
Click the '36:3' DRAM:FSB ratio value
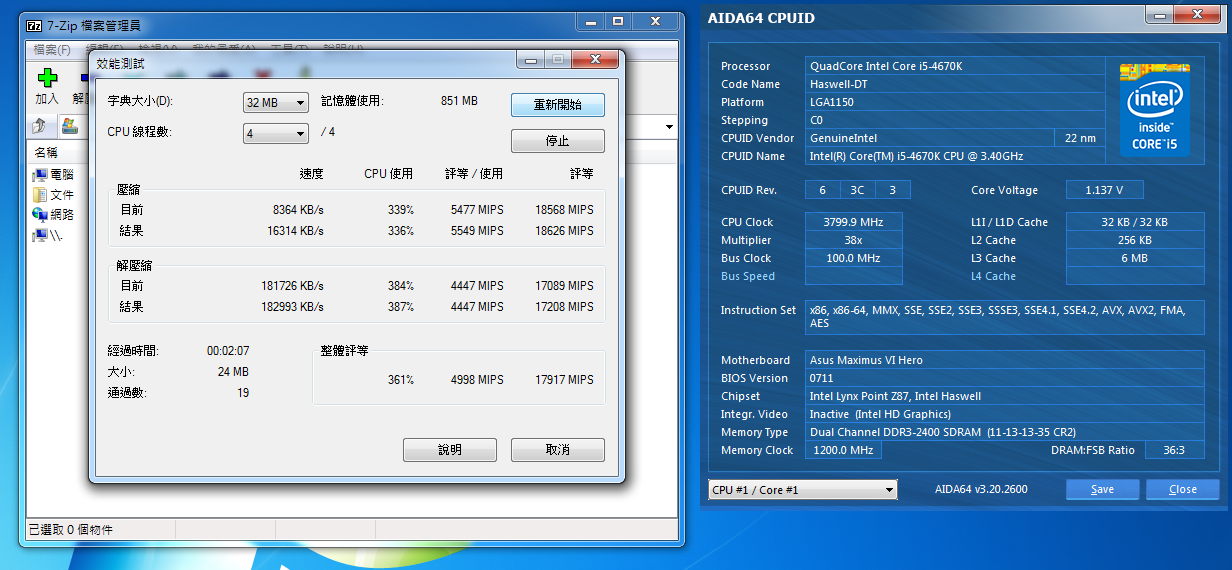pyautogui.click(x=1172, y=450)
